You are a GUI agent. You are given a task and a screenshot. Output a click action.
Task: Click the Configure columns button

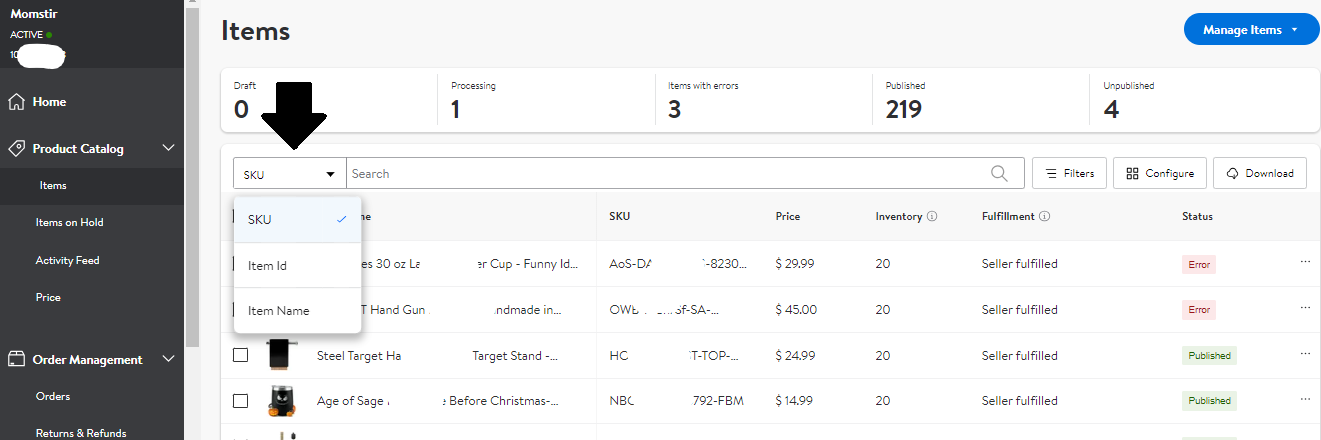tap(1160, 173)
